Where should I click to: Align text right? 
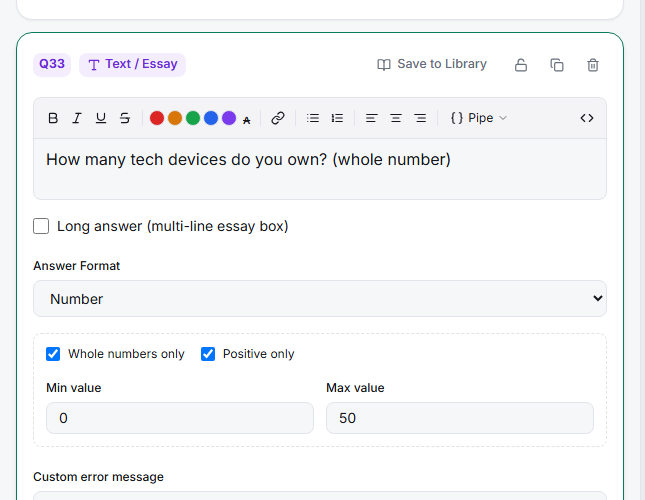(x=420, y=118)
